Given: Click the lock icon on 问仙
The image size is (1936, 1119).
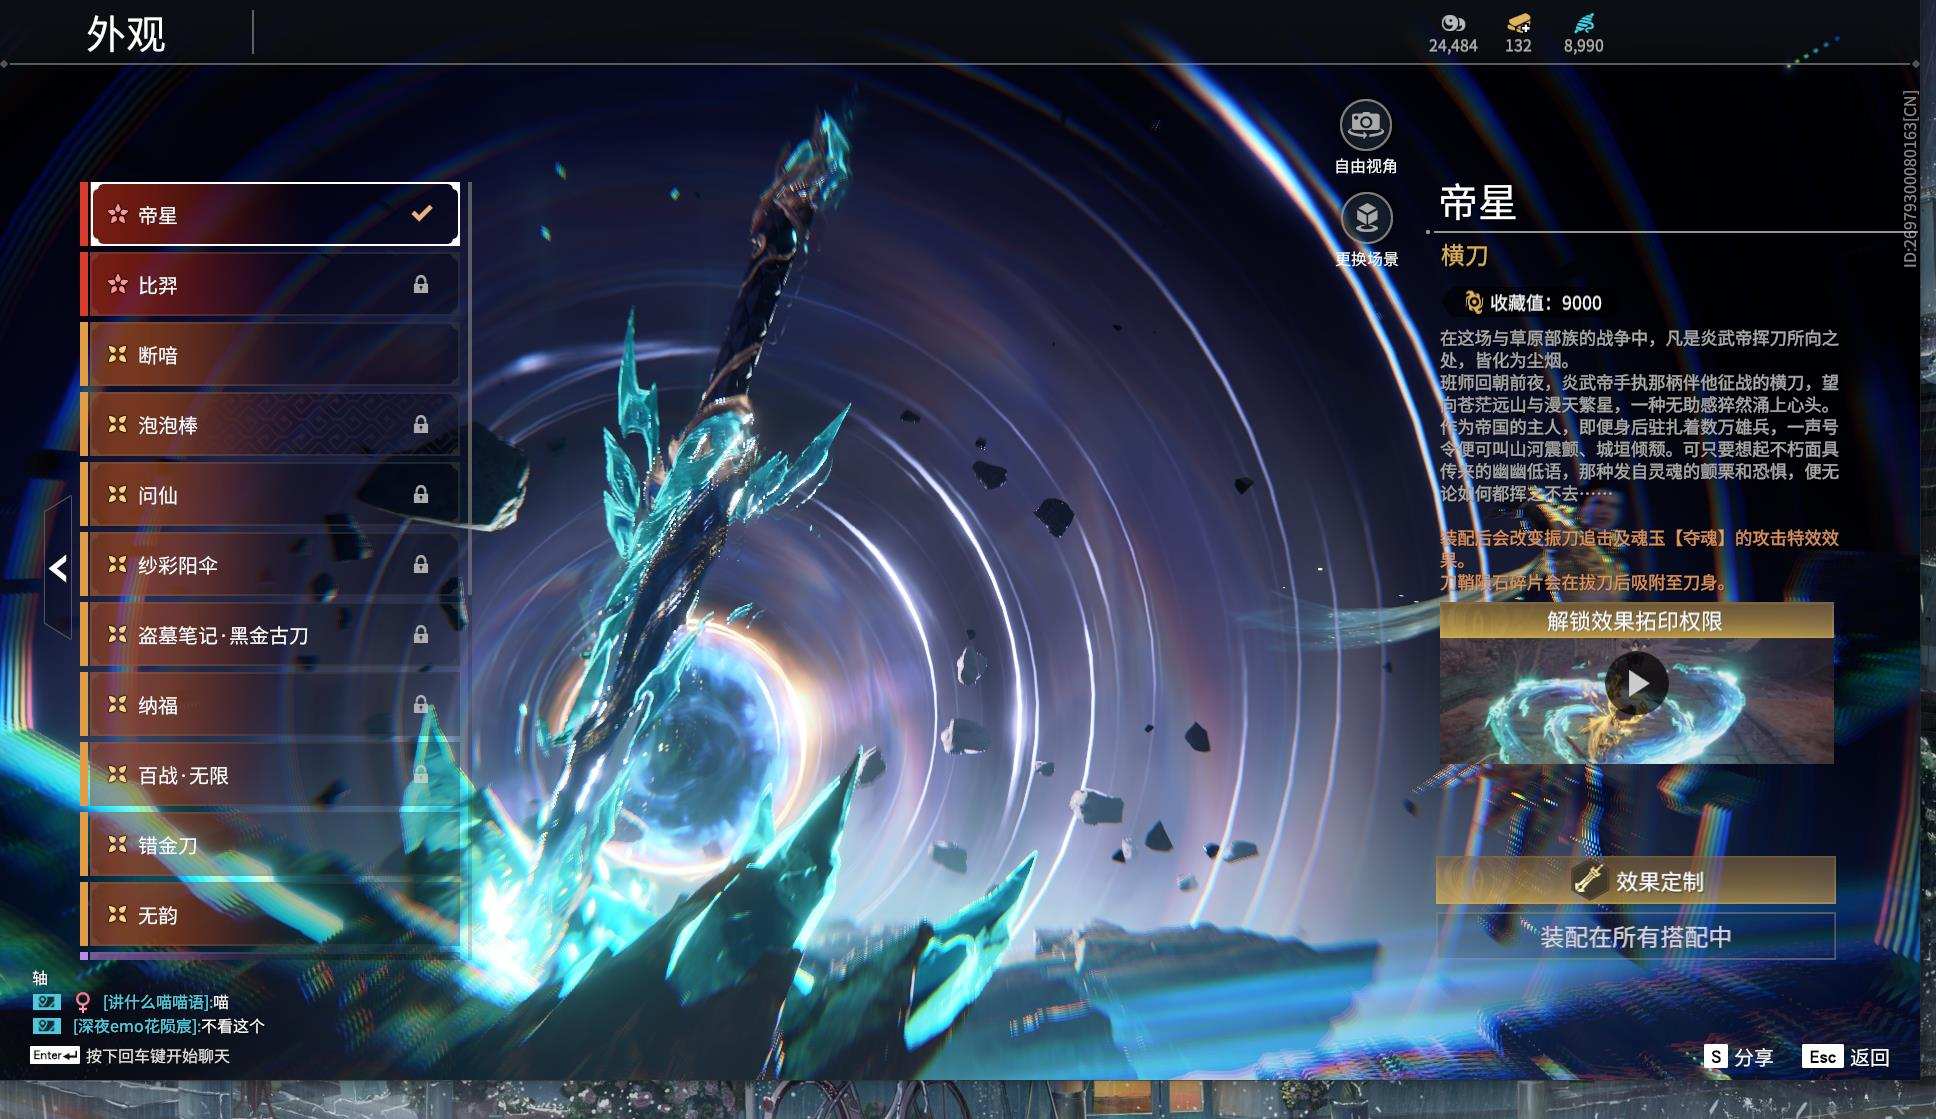Looking at the screenshot, I should (421, 495).
